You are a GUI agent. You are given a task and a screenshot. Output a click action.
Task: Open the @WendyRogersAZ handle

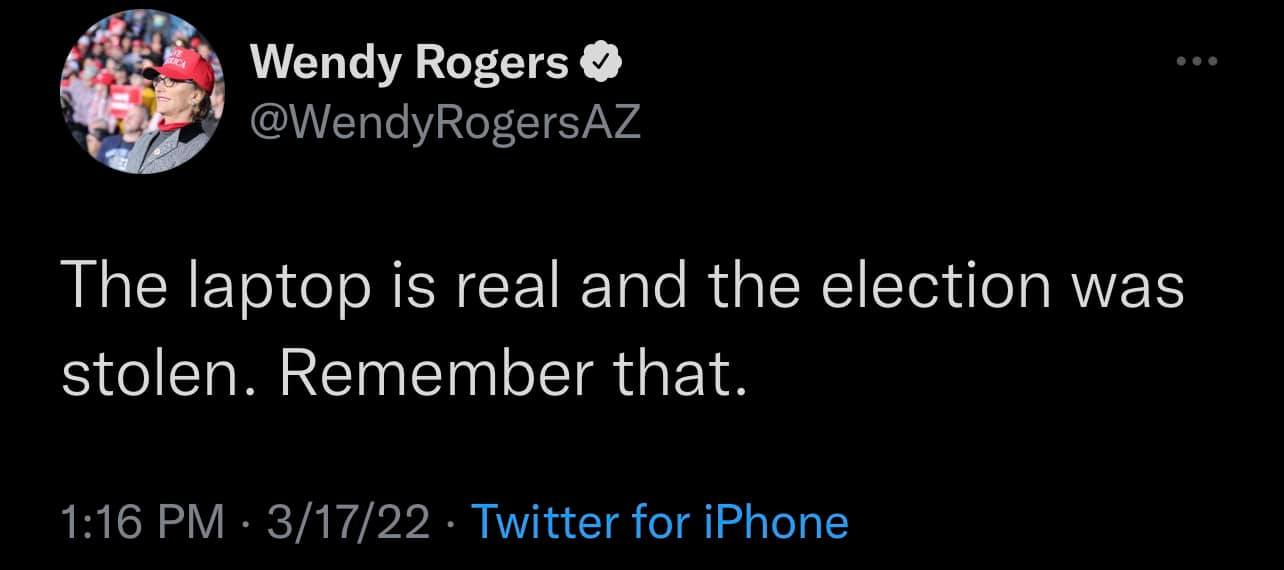pyautogui.click(x=445, y=124)
